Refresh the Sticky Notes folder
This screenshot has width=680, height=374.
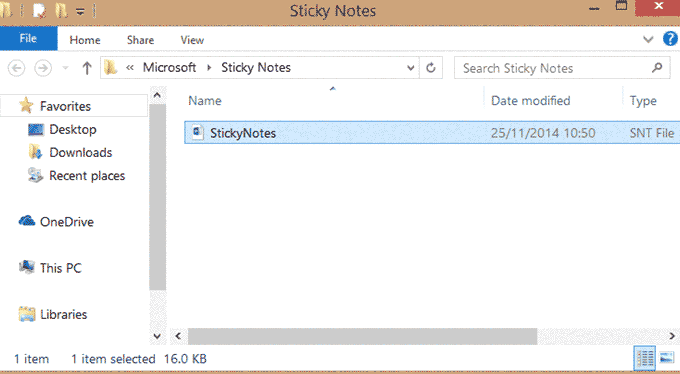click(431, 68)
